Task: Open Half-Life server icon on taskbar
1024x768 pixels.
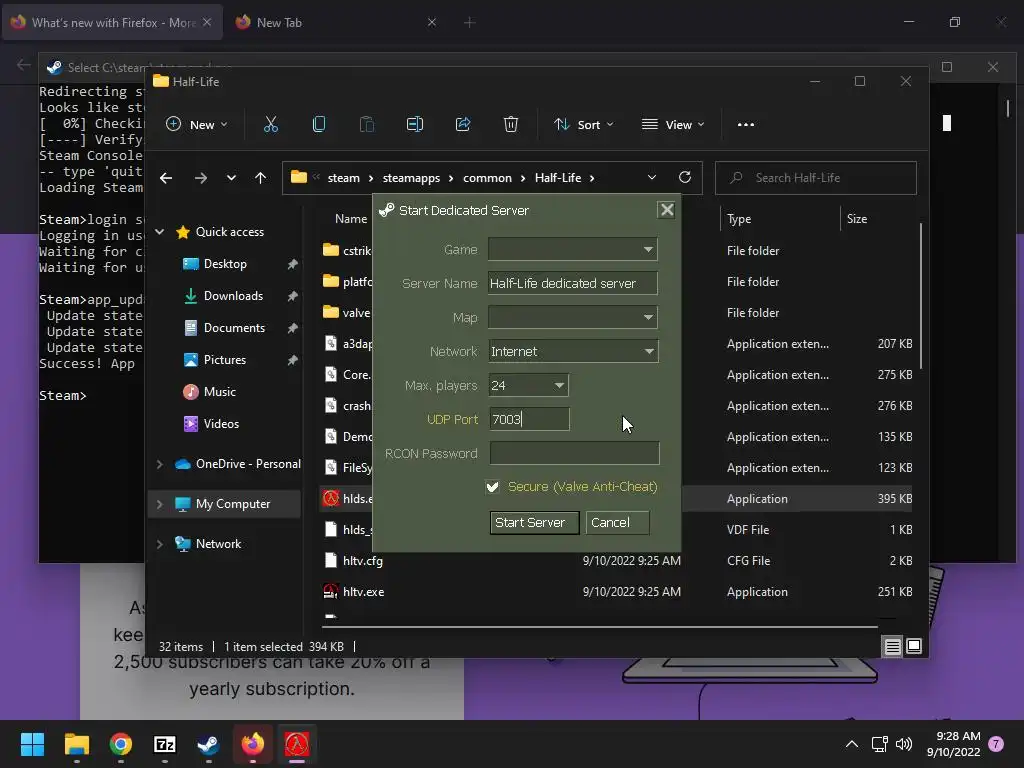Action: pyautogui.click(x=296, y=744)
